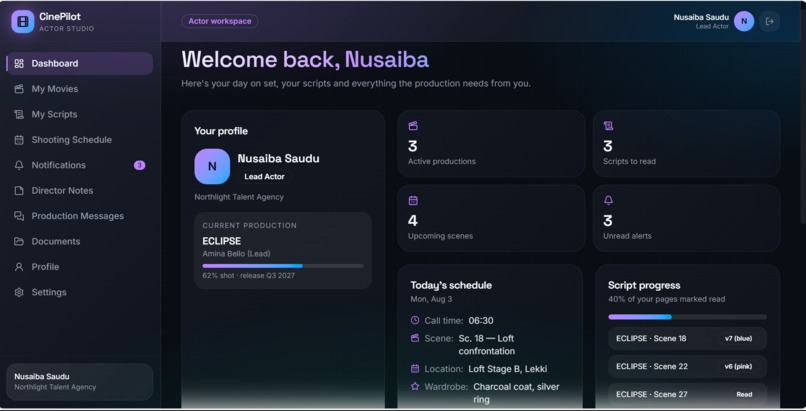Screen dimensions: 806x411
Task: Click the calendar icon on Upcoming scenes card
Action: coord(413,200)
